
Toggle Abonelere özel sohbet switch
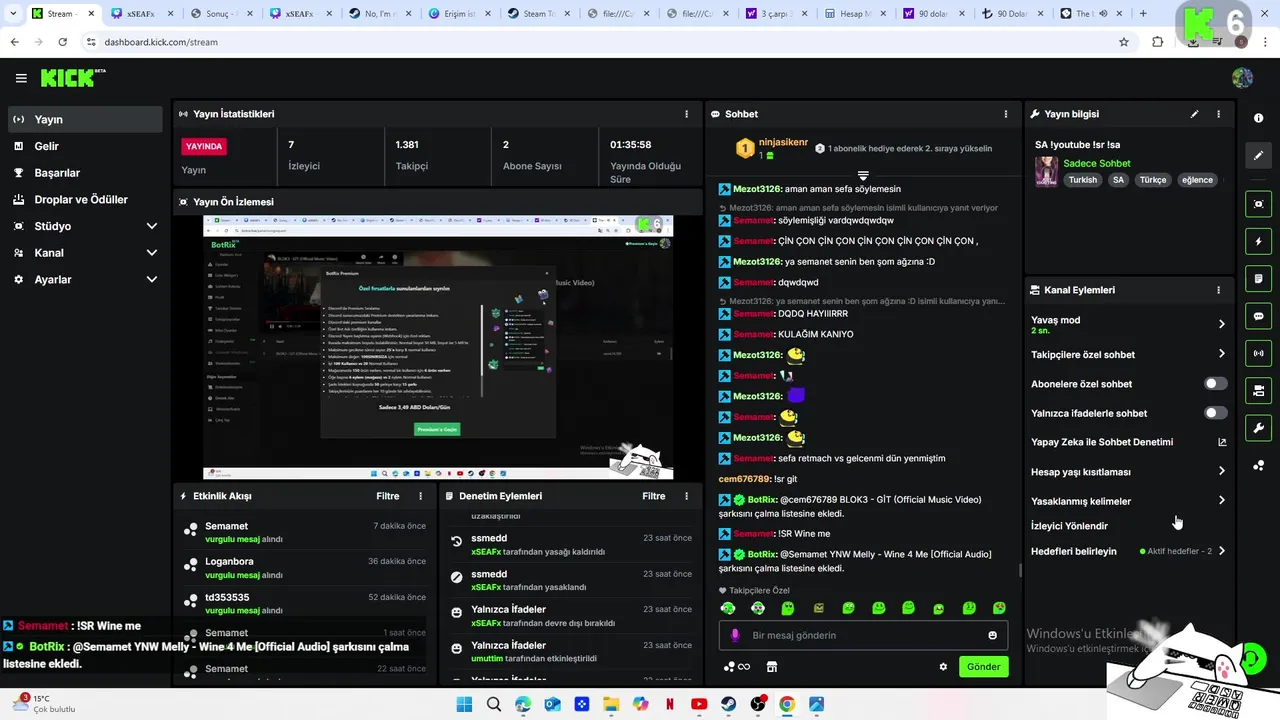1215,384
